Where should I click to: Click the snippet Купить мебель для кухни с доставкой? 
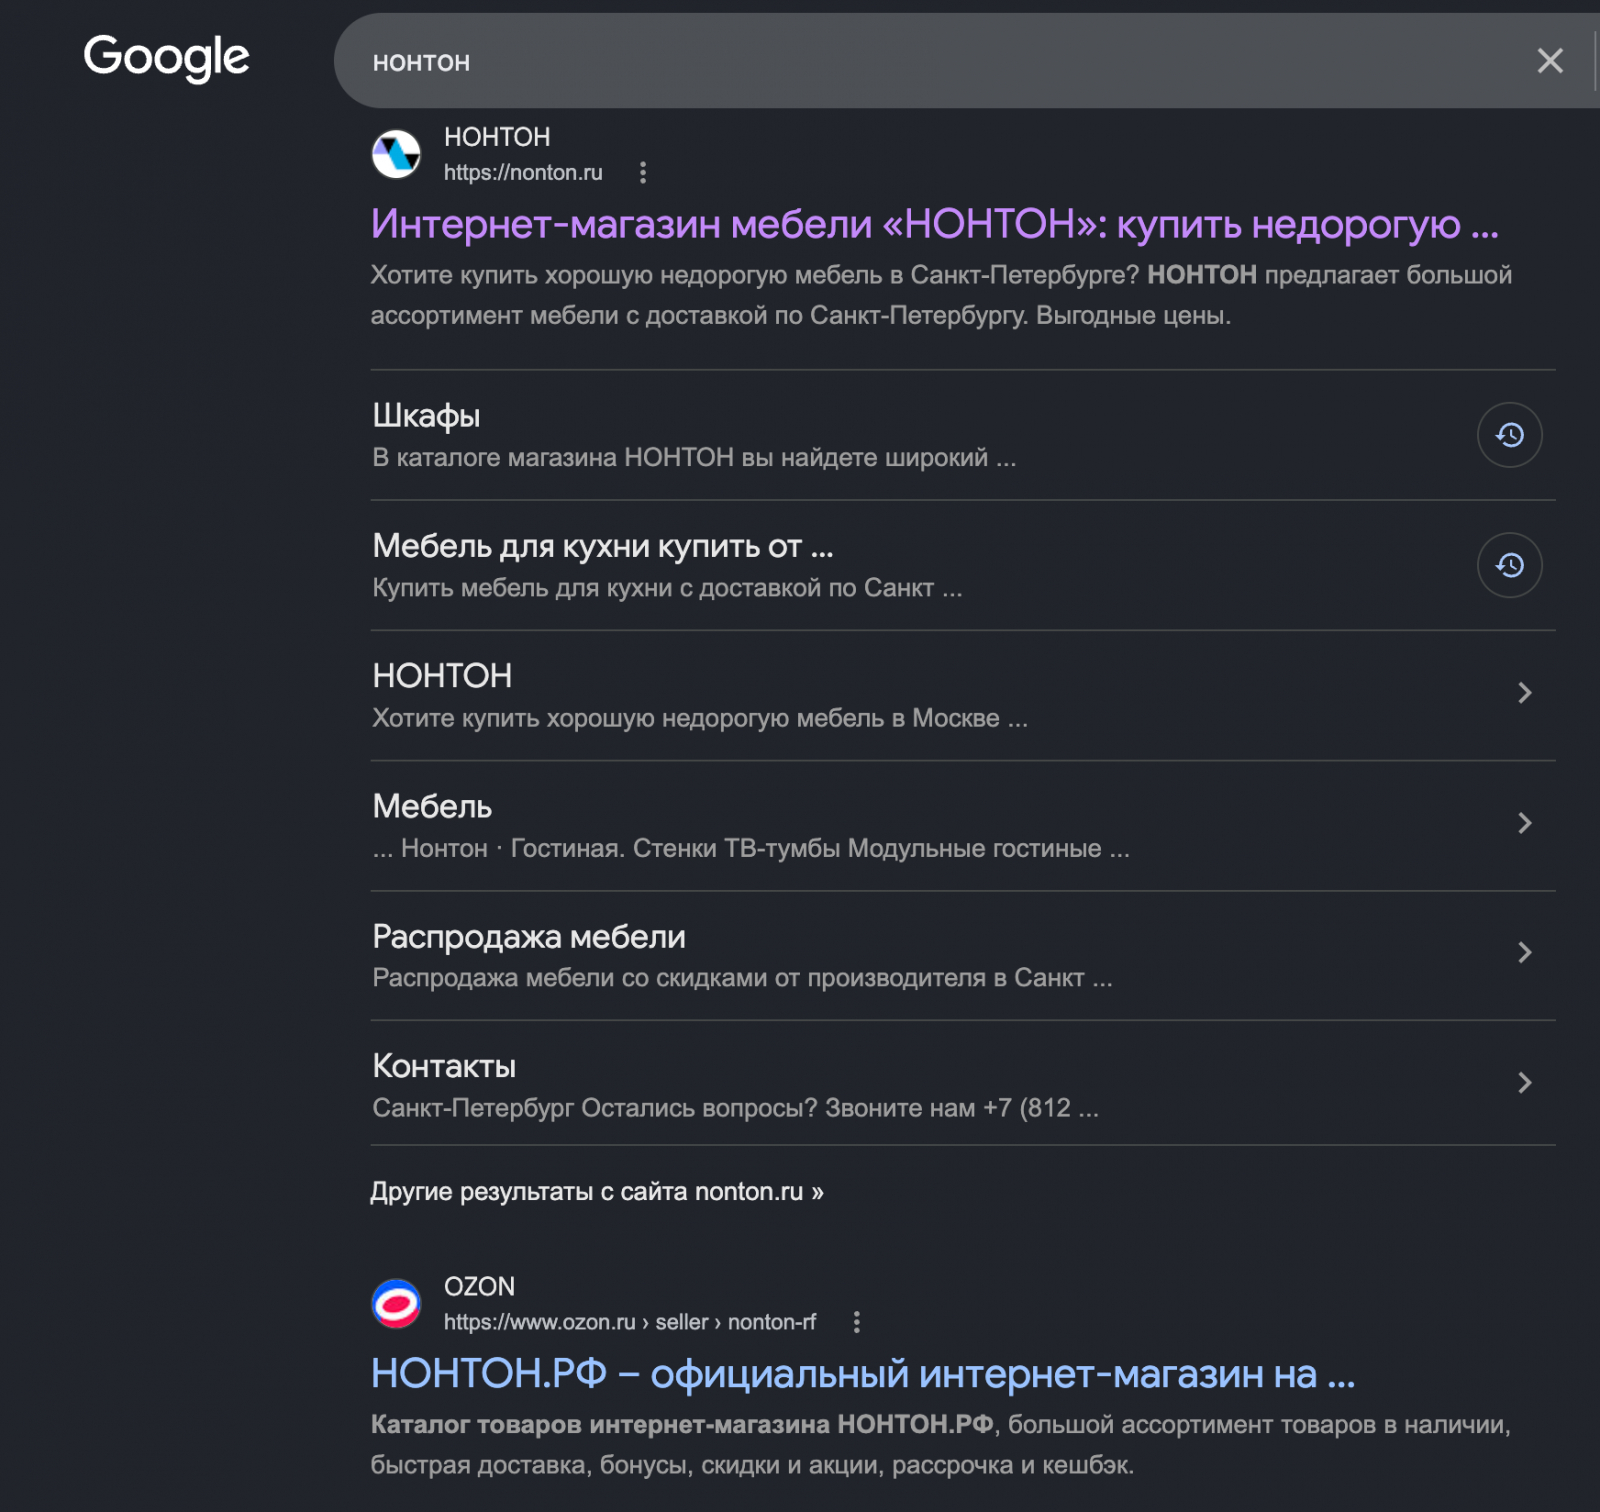(x=667, y=588)
